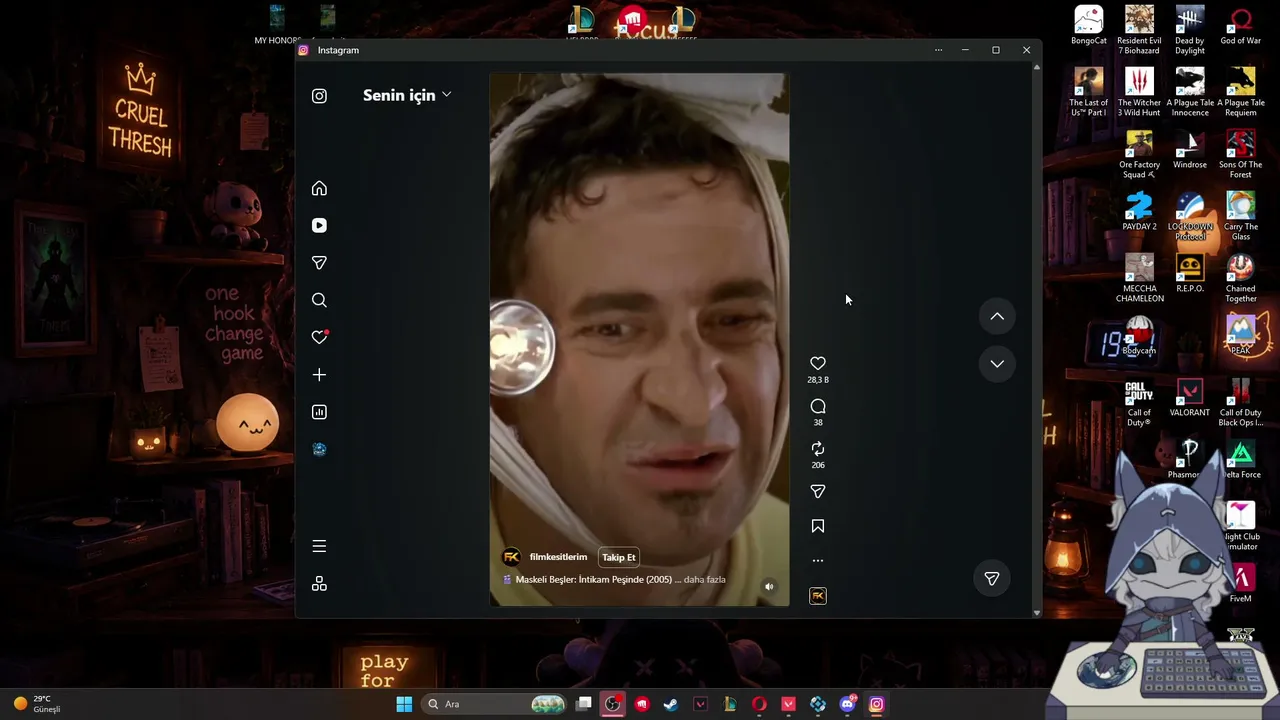Image resolution: width=1280 pixels, height=720 pixels.
Task: Select the MECCHA CHAMELEON desktop shortcut
Action: [1139, 279]
